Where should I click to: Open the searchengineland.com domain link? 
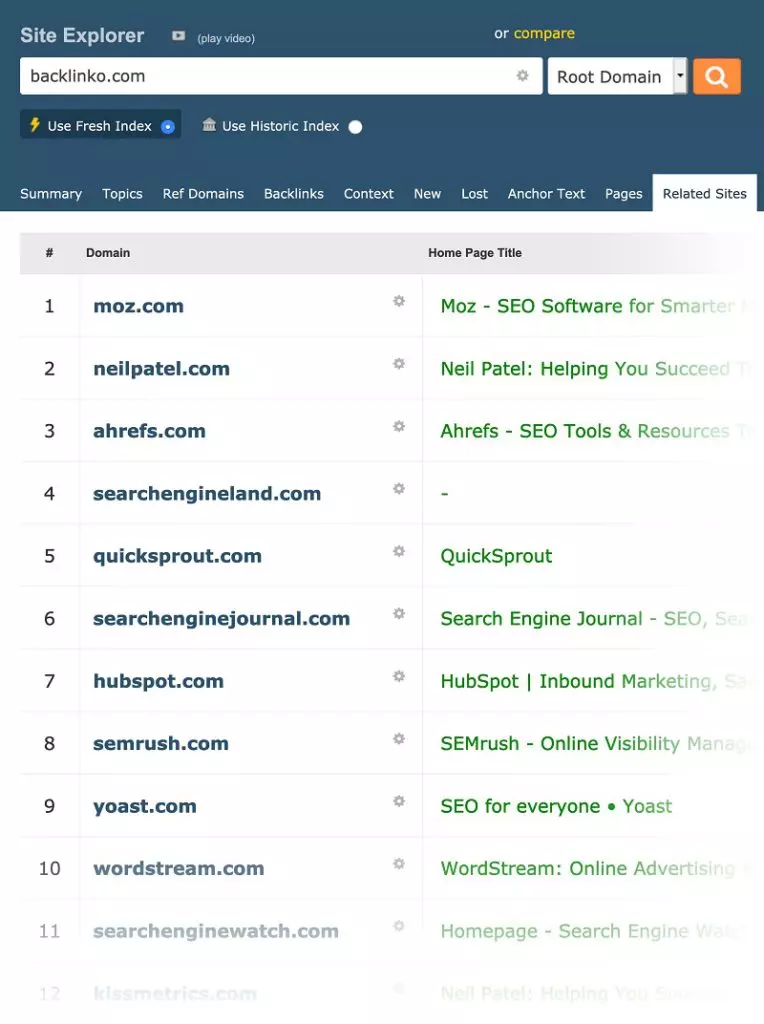tap(207, 494)
